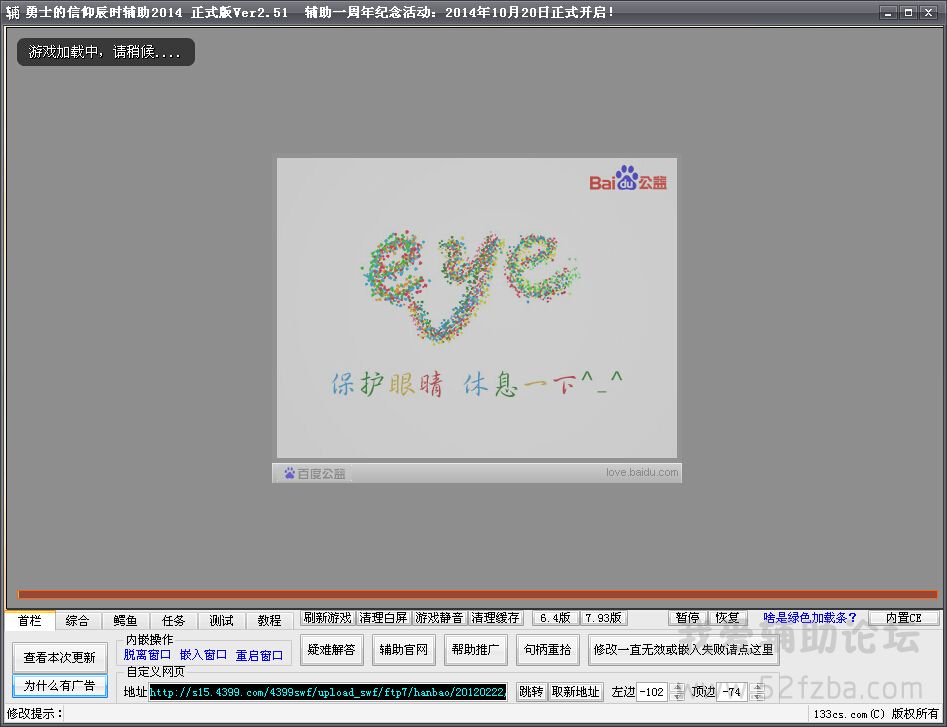Decrease 顶边 value with down arrow
Image resolution: width=947 pixels, height=727 pixels.
pyautogui.click(x=757, y=697)
